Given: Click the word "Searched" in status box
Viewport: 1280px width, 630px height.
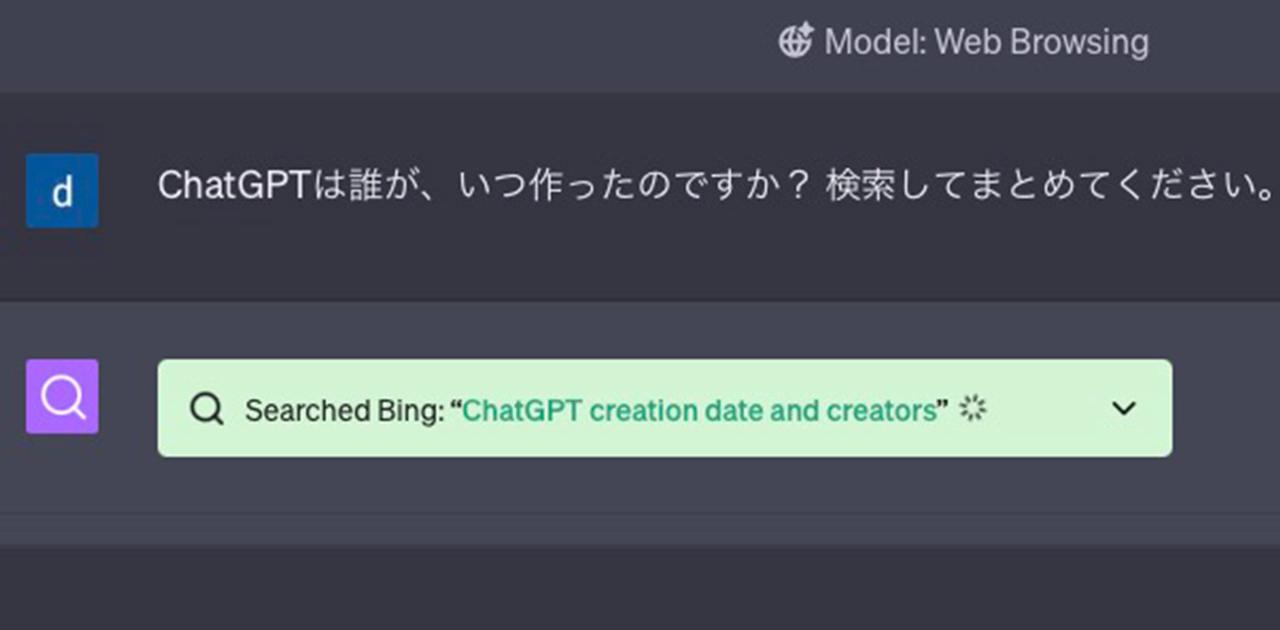Looking at the screenshot, I should coord(306,410).
